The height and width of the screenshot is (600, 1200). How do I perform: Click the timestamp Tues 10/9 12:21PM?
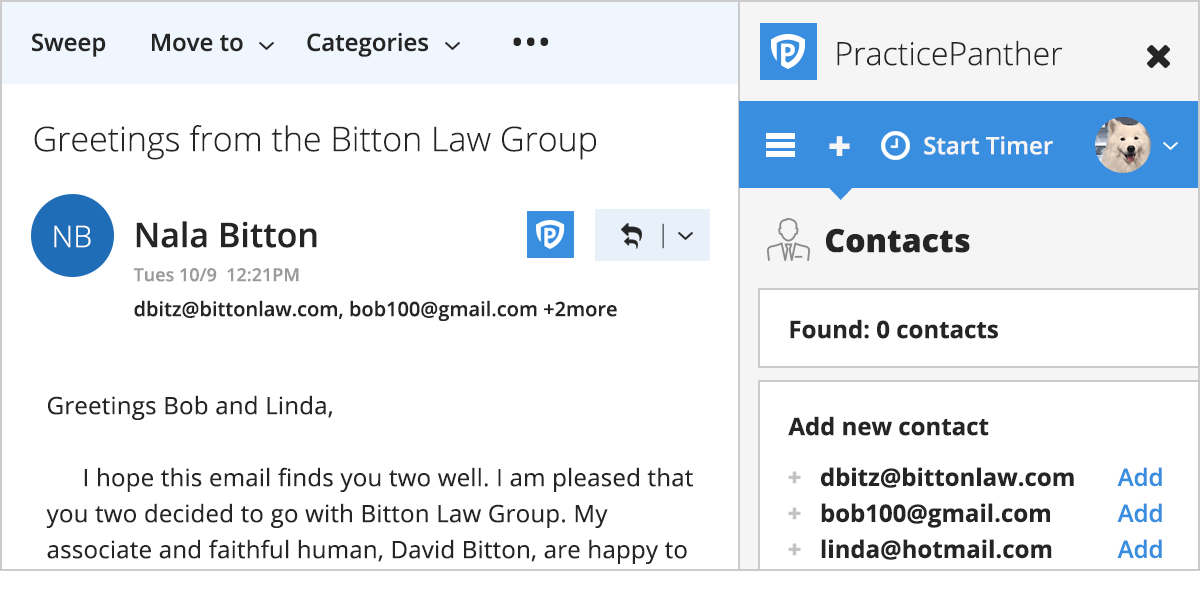(x=216, y=275)
